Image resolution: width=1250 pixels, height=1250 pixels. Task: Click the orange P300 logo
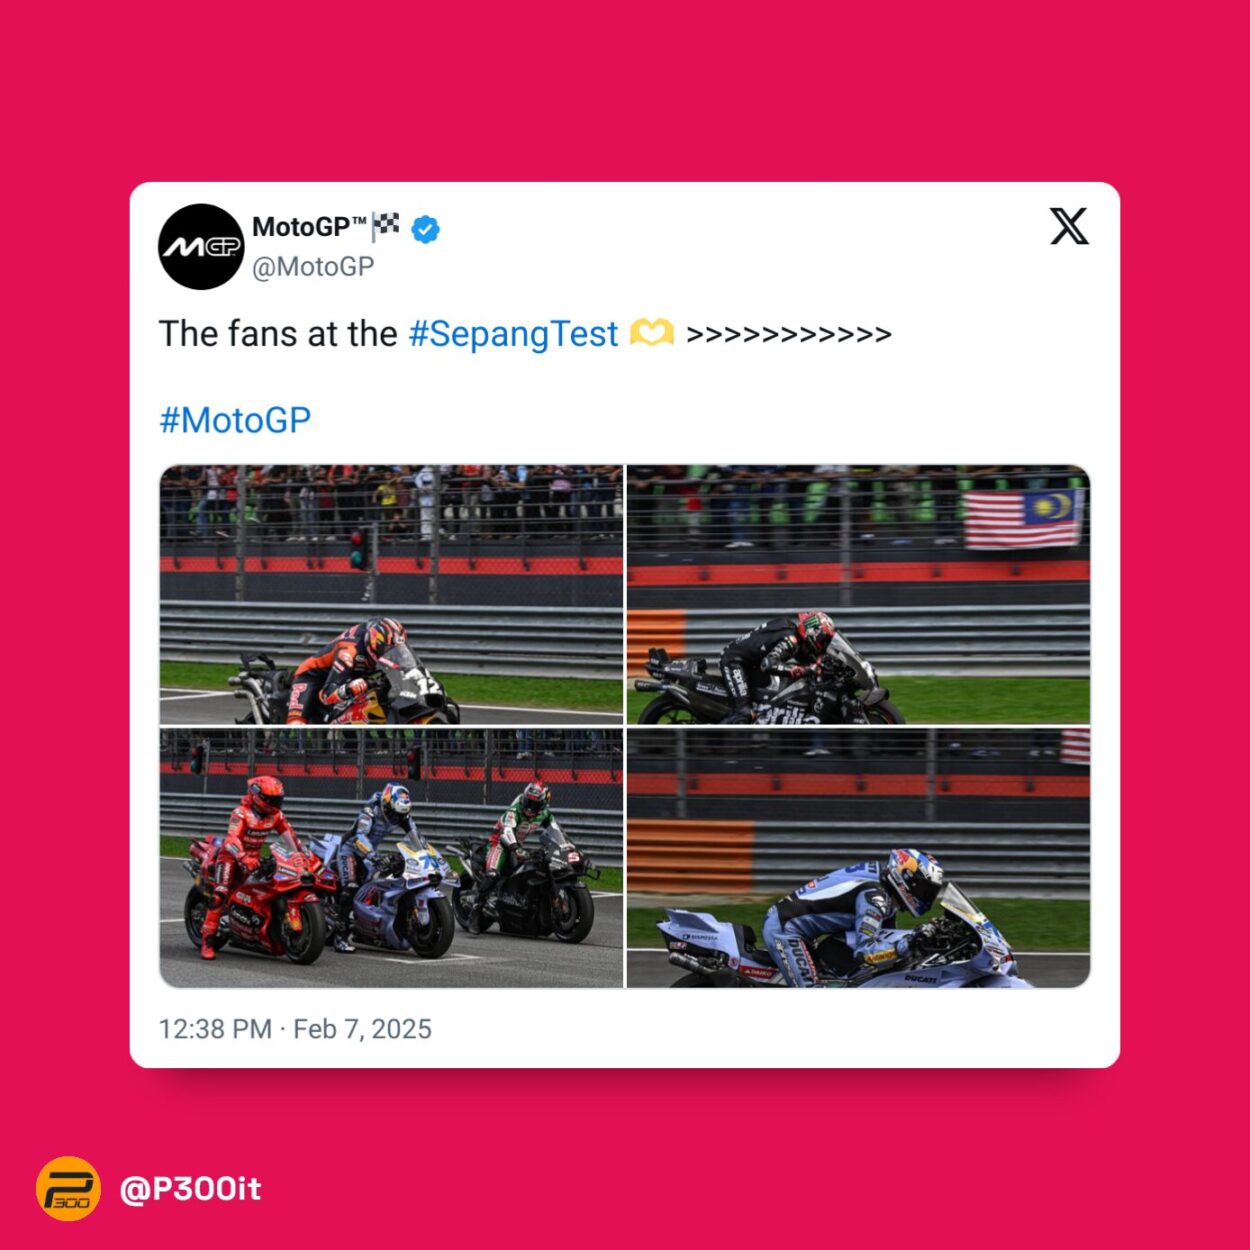pyautogui.click(x=68, y=1189)
